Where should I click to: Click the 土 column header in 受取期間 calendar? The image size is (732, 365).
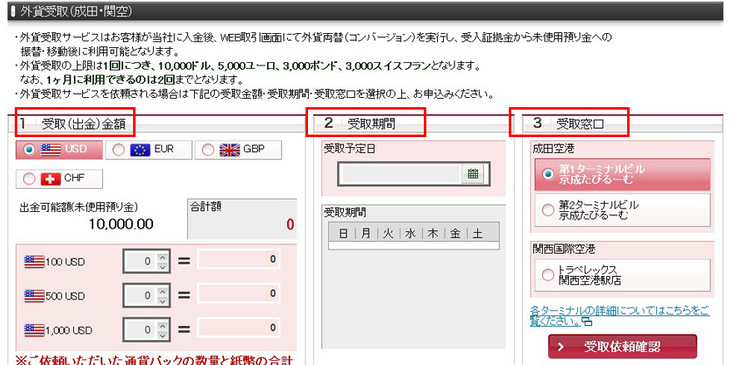click(x=478, y=233)
